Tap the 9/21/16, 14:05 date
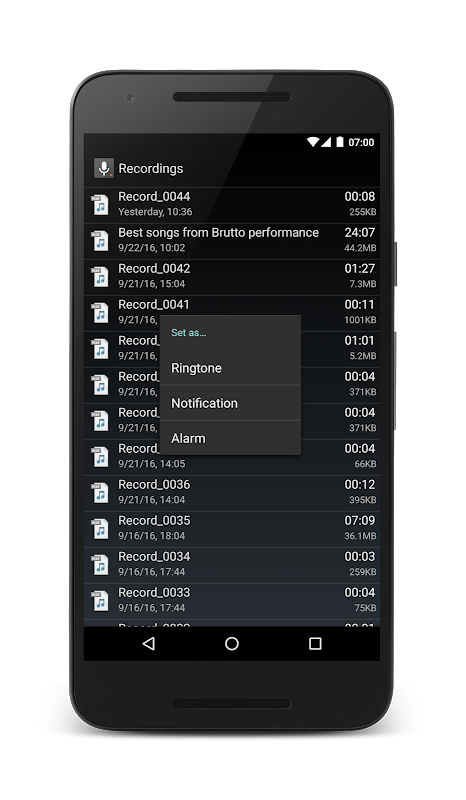466x800 pixels. coord(152,464)
